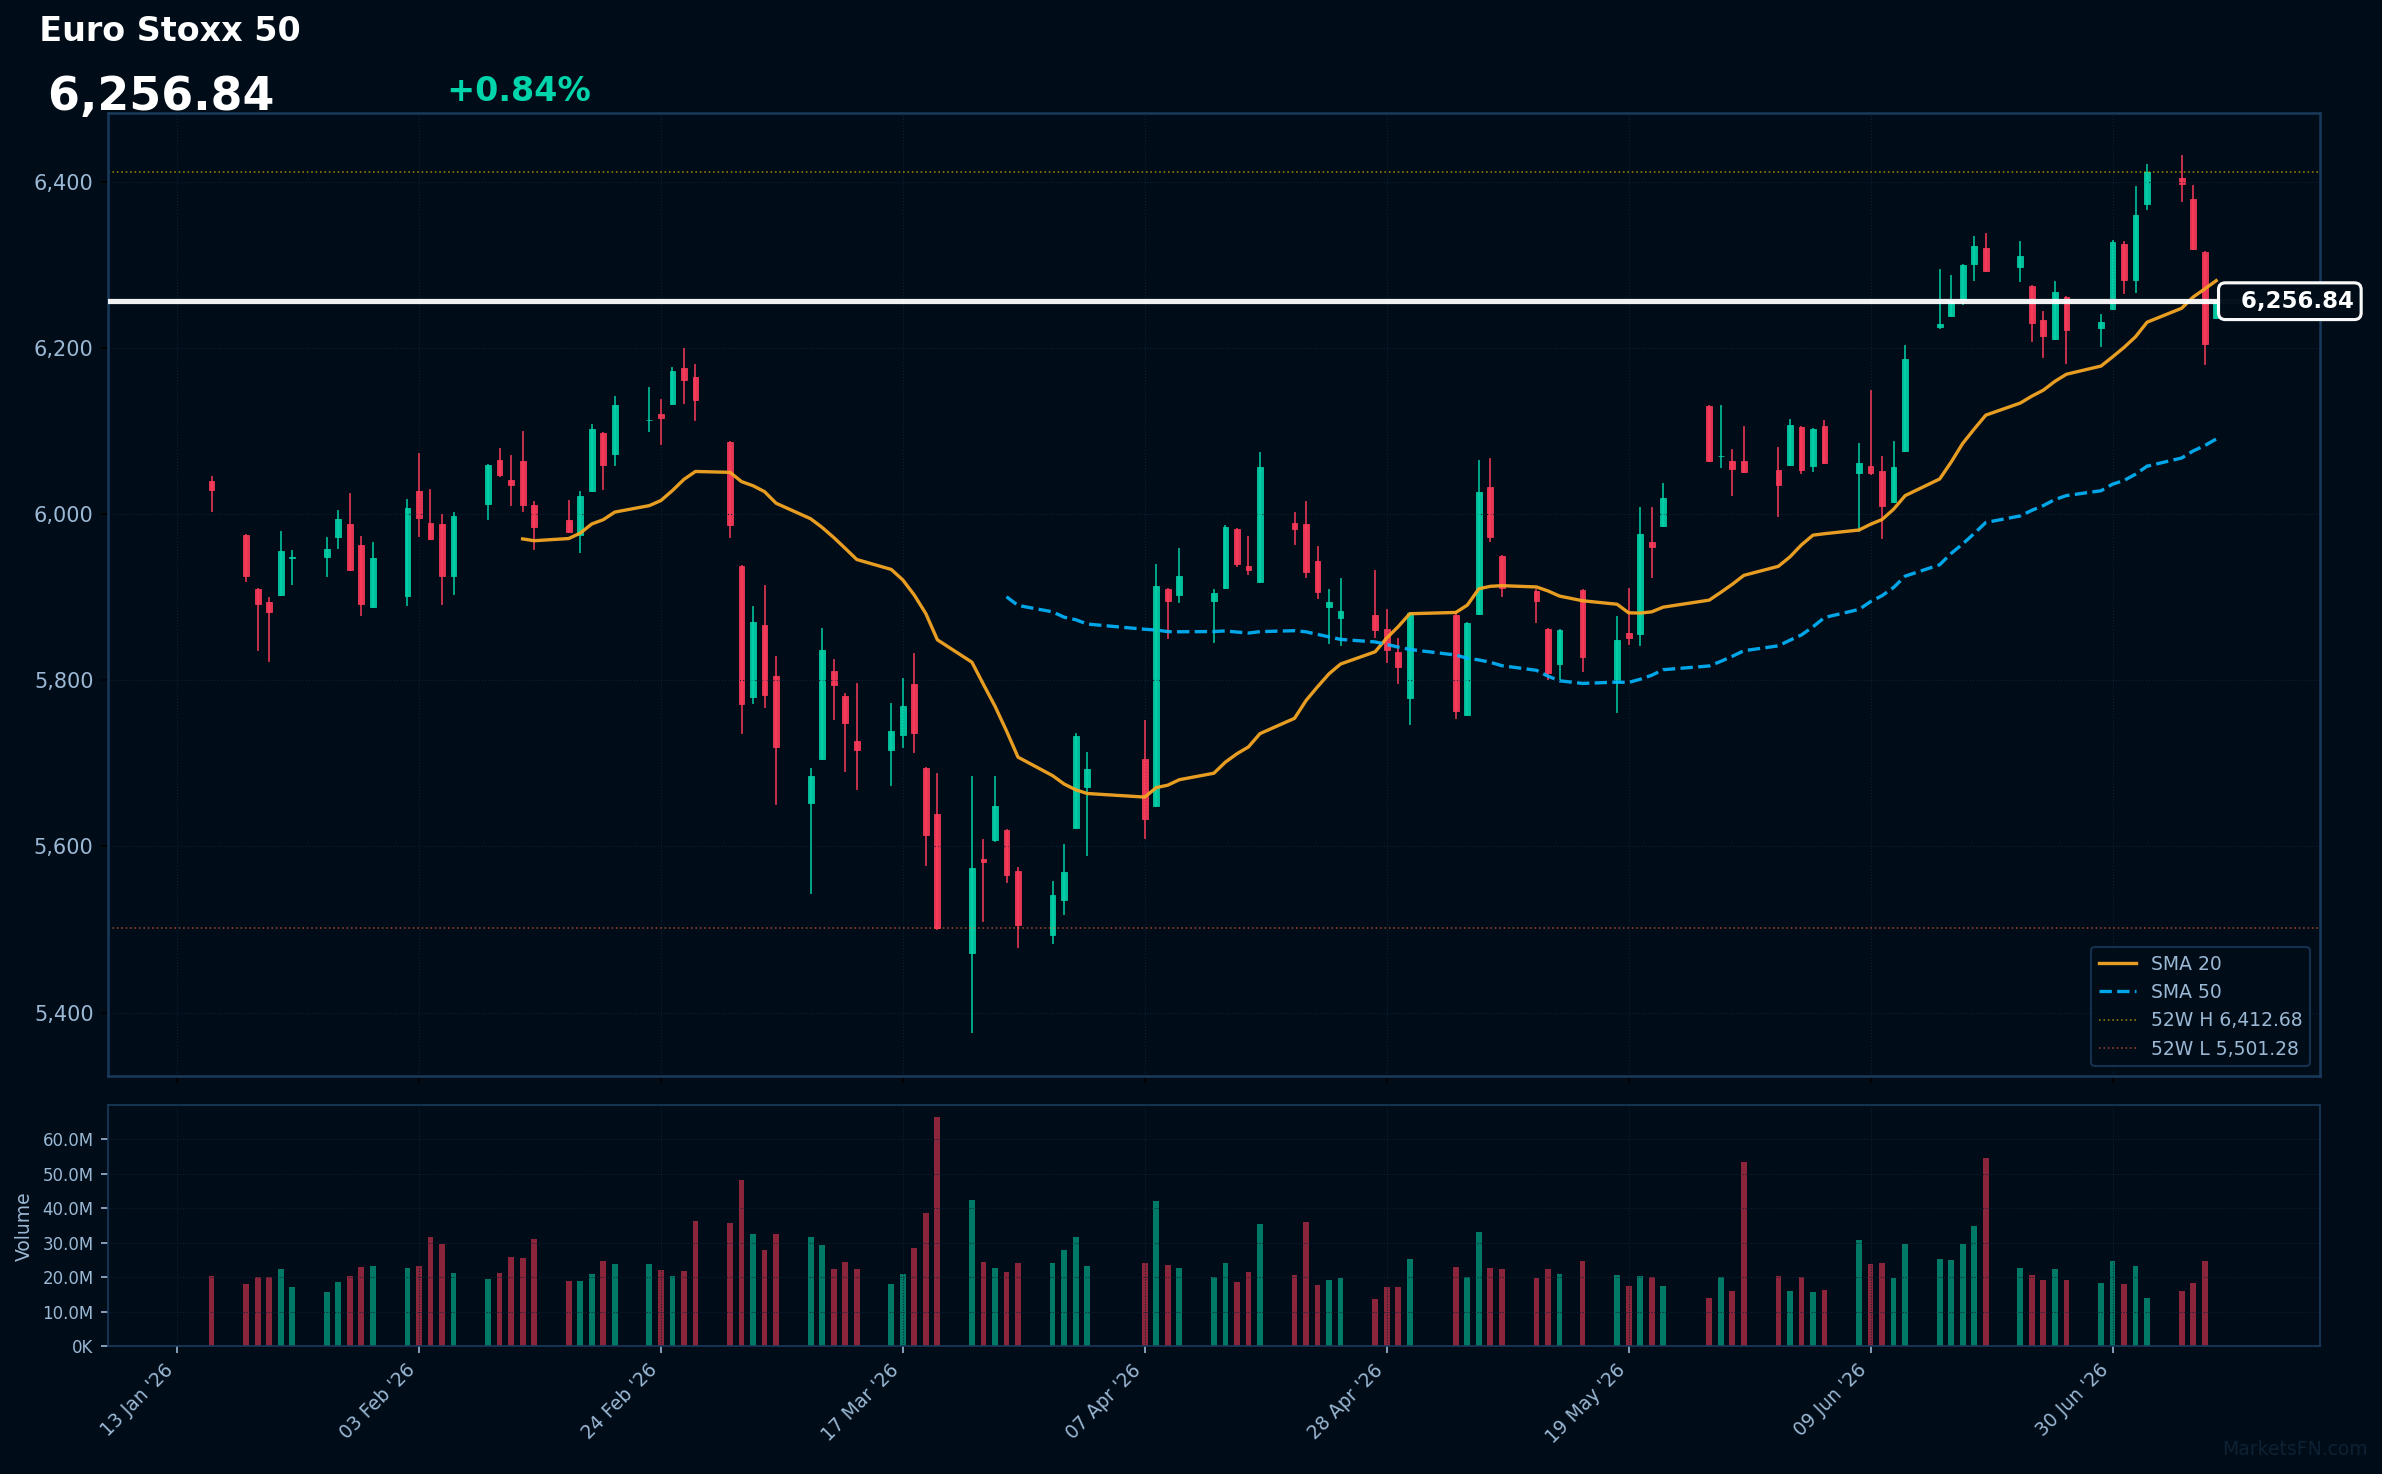Click the long green candlestick after 07 Apr
2382x1474 pixels.
point(1156,696)
